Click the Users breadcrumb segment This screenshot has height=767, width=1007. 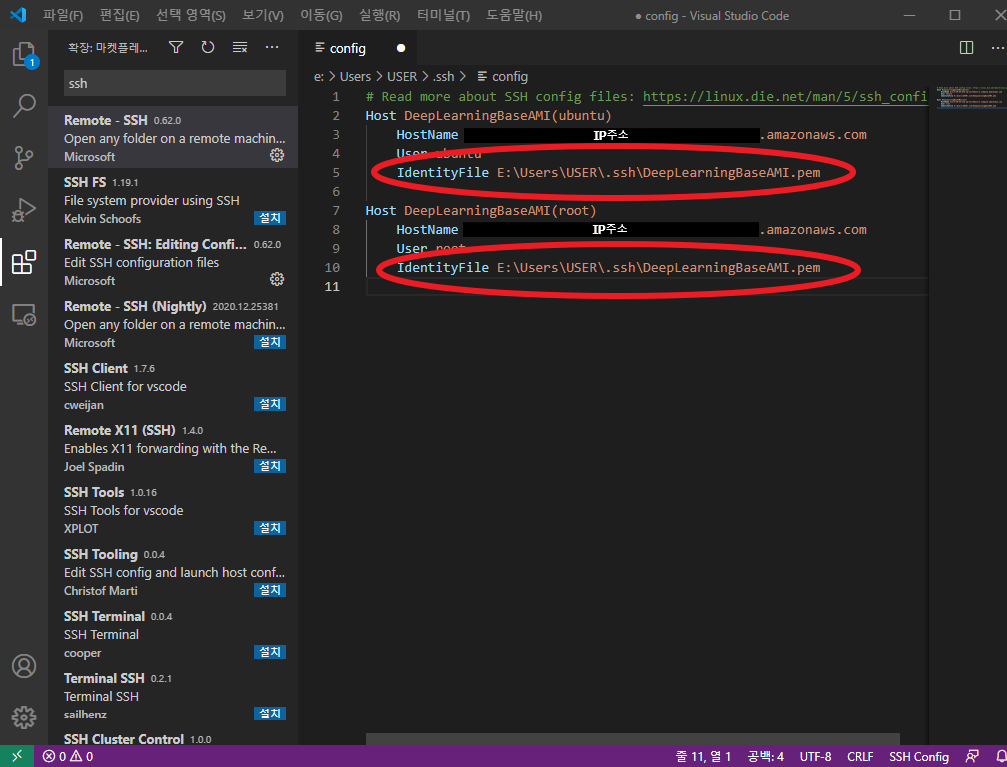(355, 76)
